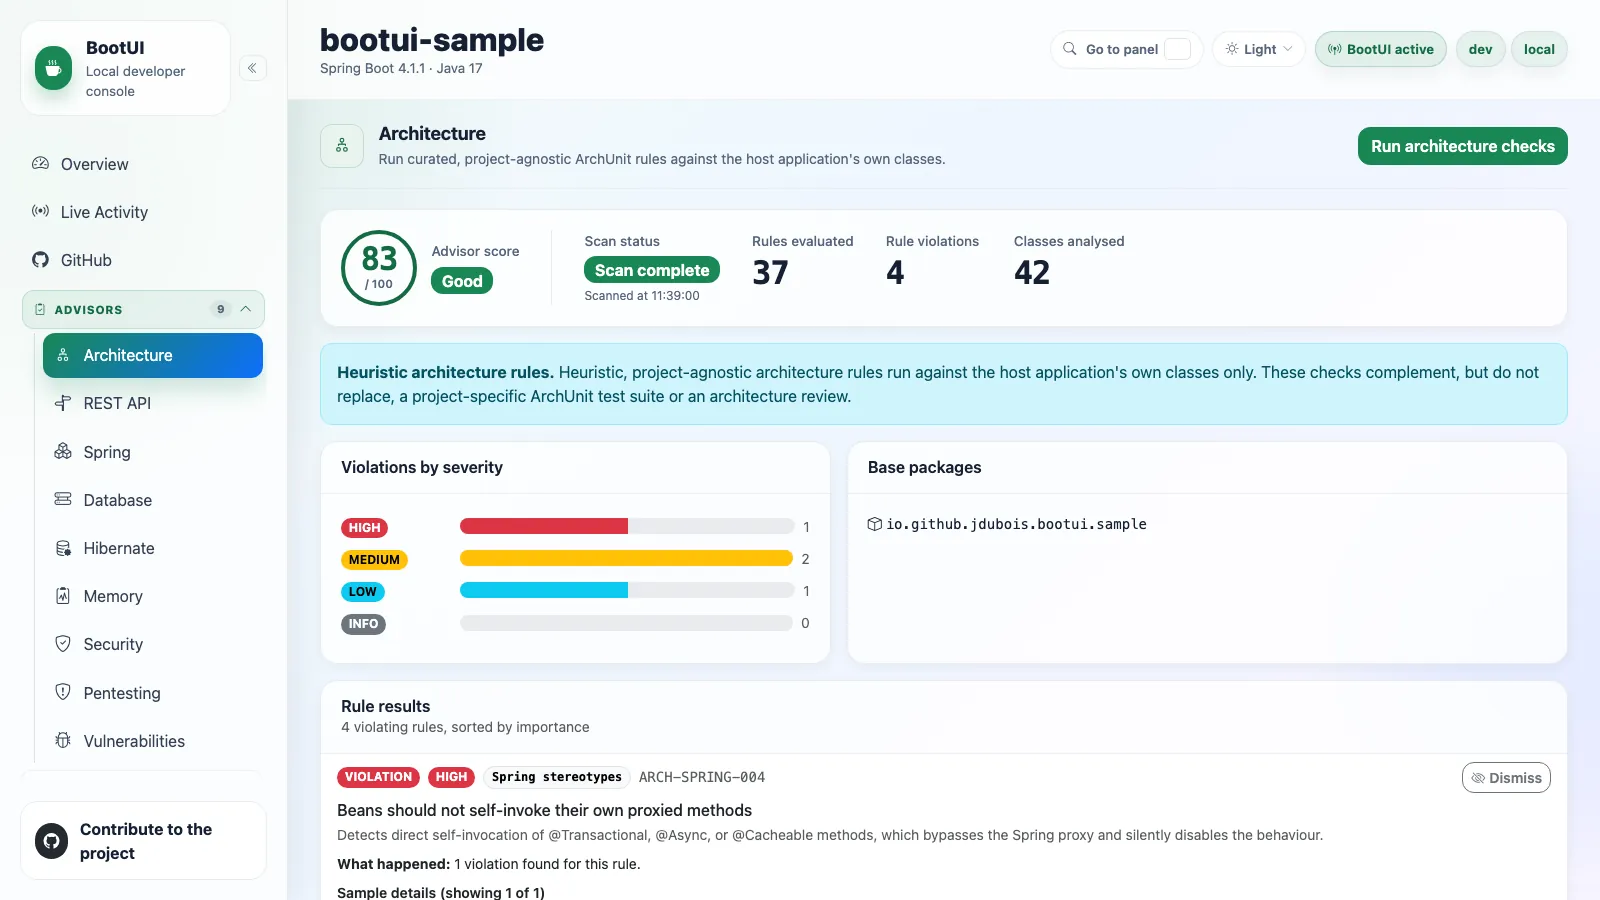Select the REST API advisor
The height and width of the screenshot is (900, 1600).
[153, 403]
